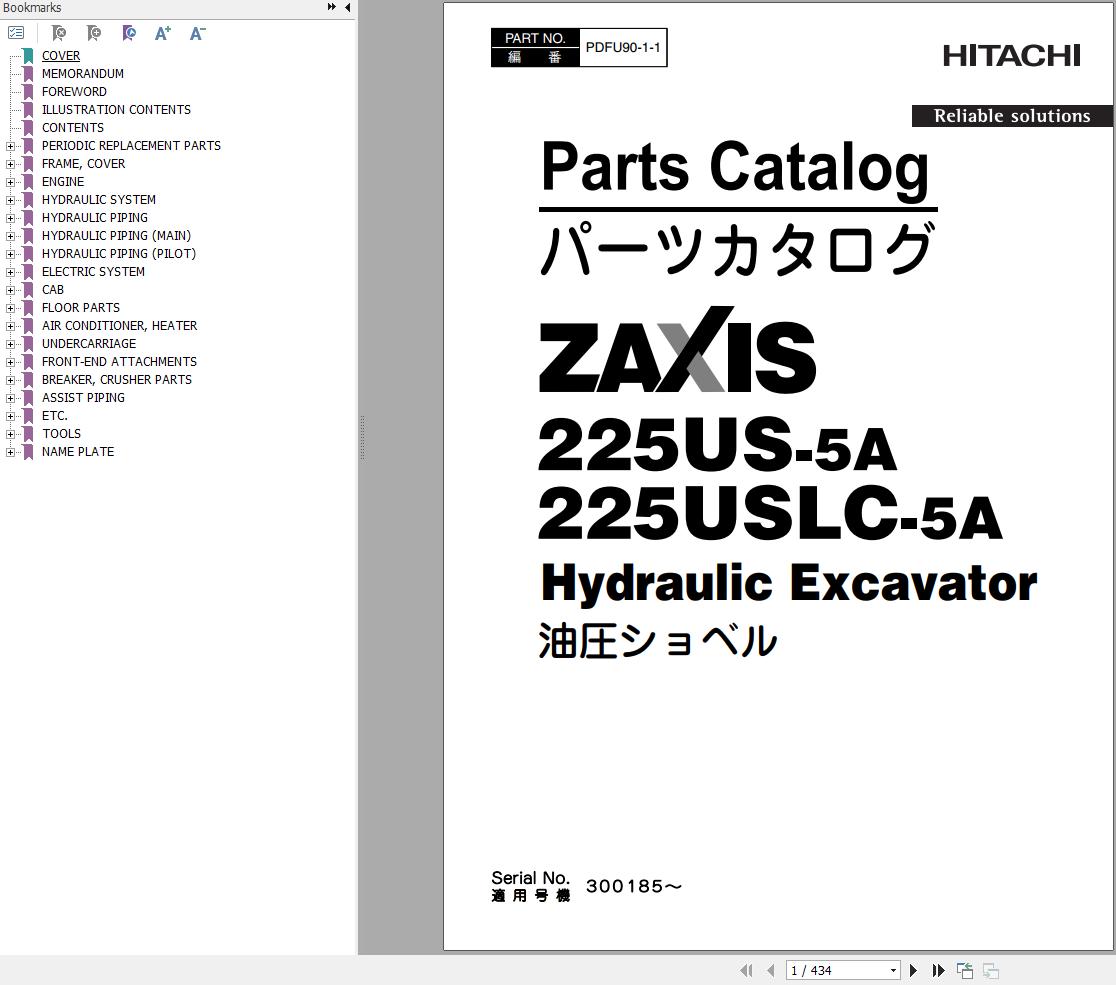Click the delete bookmark icon
This screenshot has height=985, width=1116.
coord(58,33)
